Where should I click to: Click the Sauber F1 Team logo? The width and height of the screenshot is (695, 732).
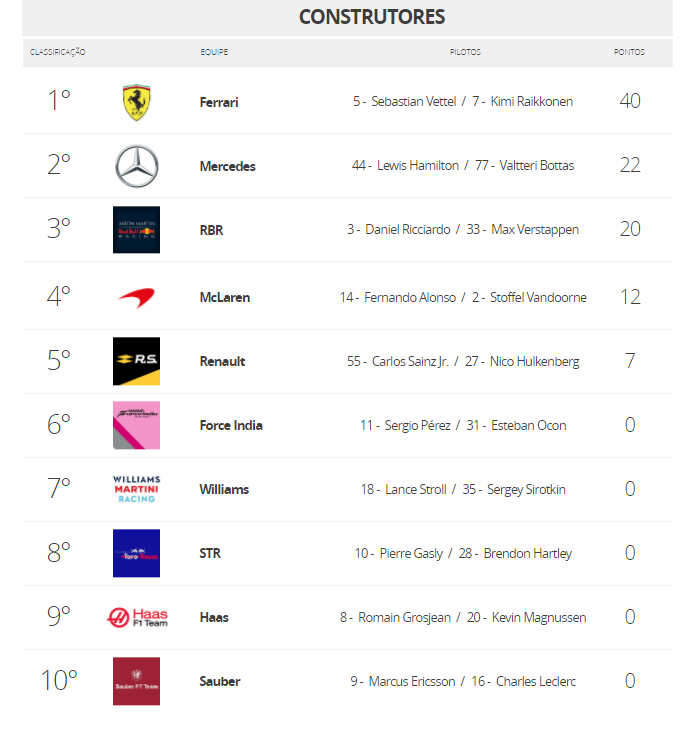(x=136, y=681)
